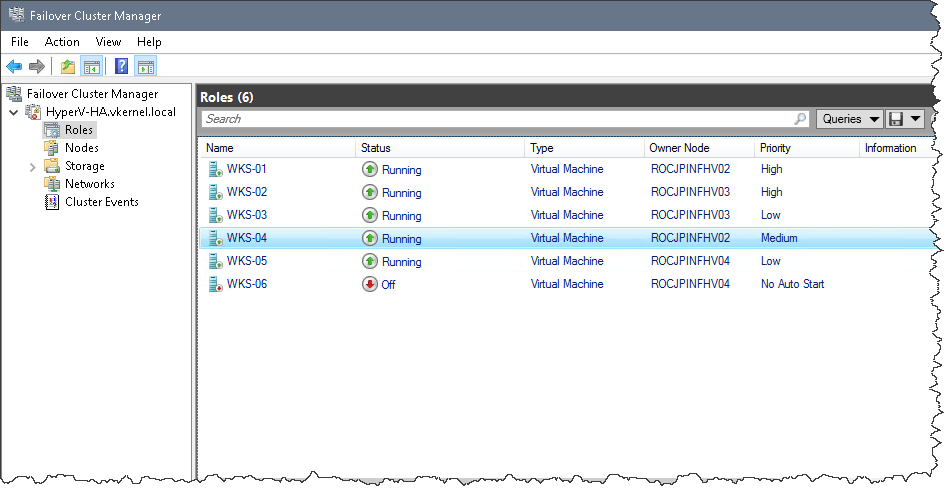The image size is (946, 488).
Task: Open the File menu
Action: click(x=20, y=42)
